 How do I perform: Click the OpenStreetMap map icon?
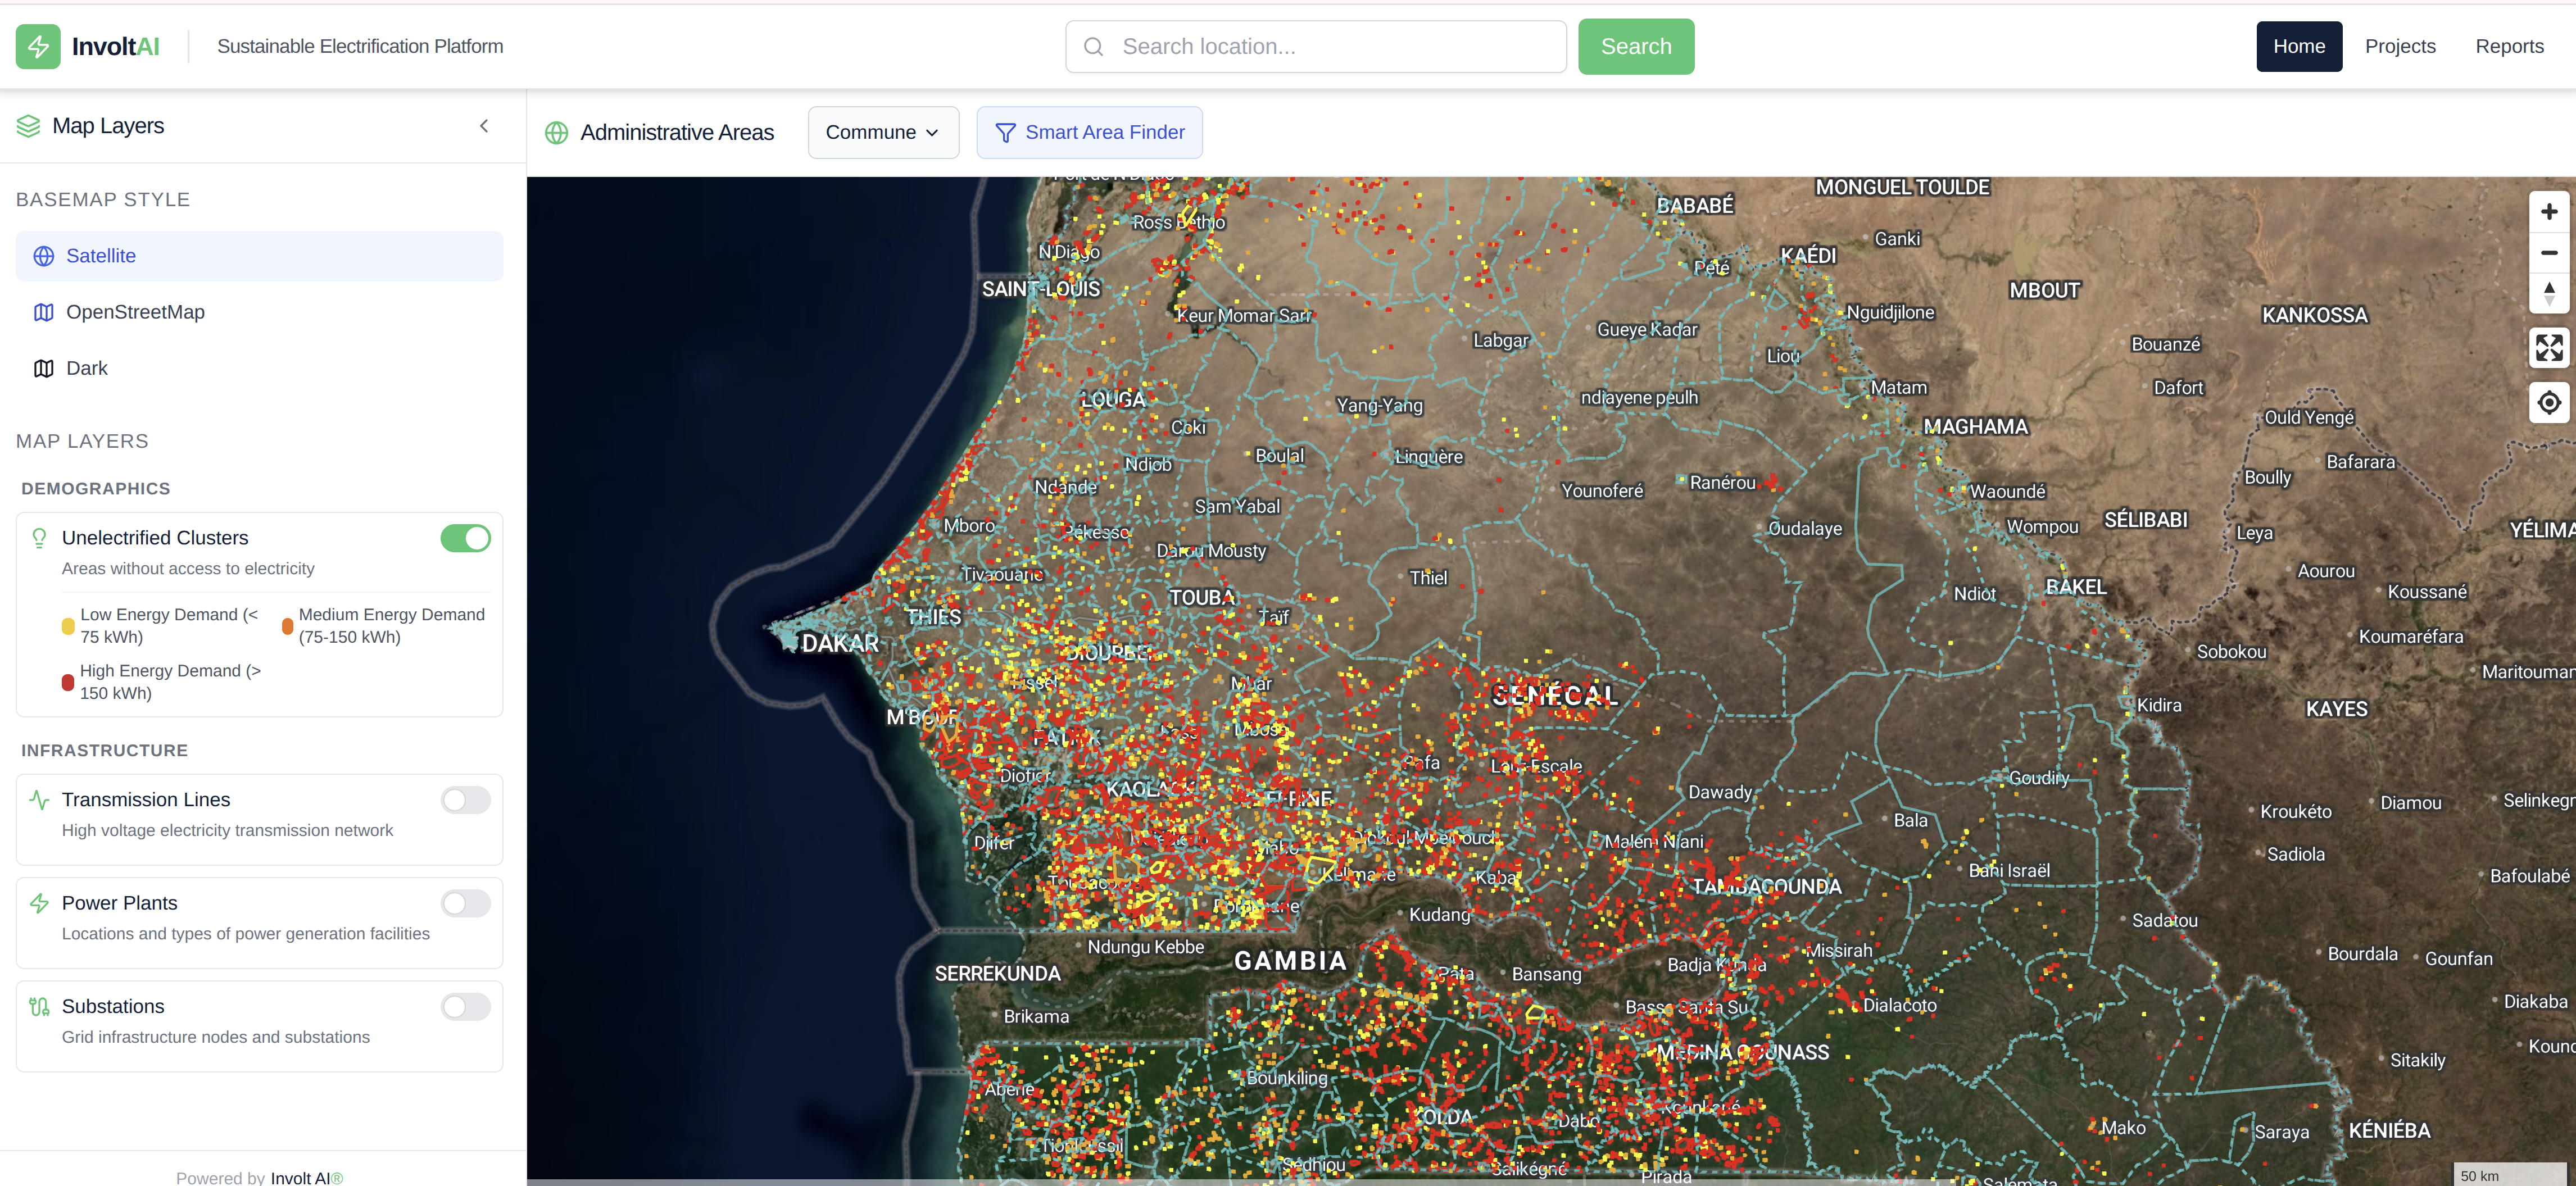[44, 312]
